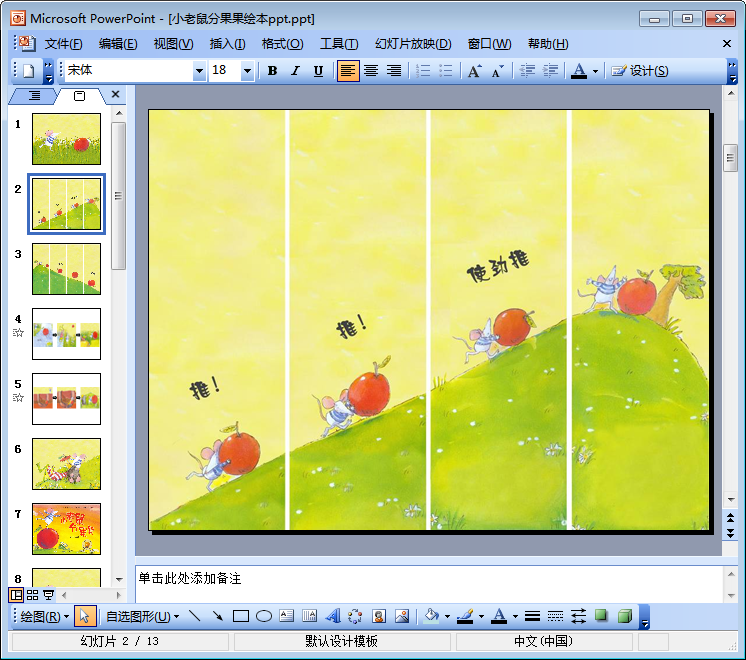Screen dimensions: 746x660
Task: Increase font size with large A icon
Action: (474, 71)
